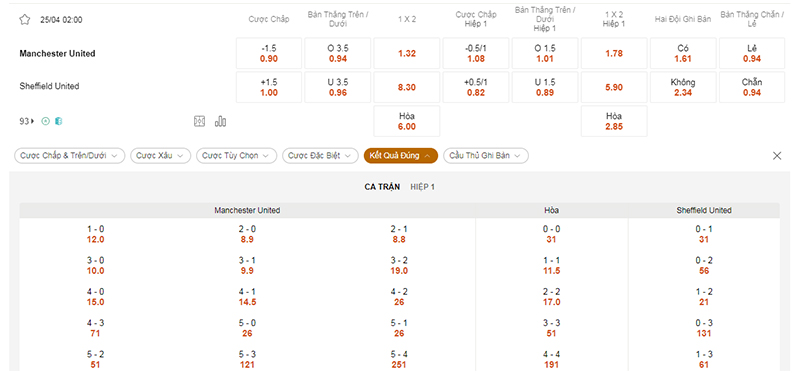This screenshot has width=800, height=373.
Task: Open the Cược Đặc Biệt dropdown
Action: click(320, 156)
